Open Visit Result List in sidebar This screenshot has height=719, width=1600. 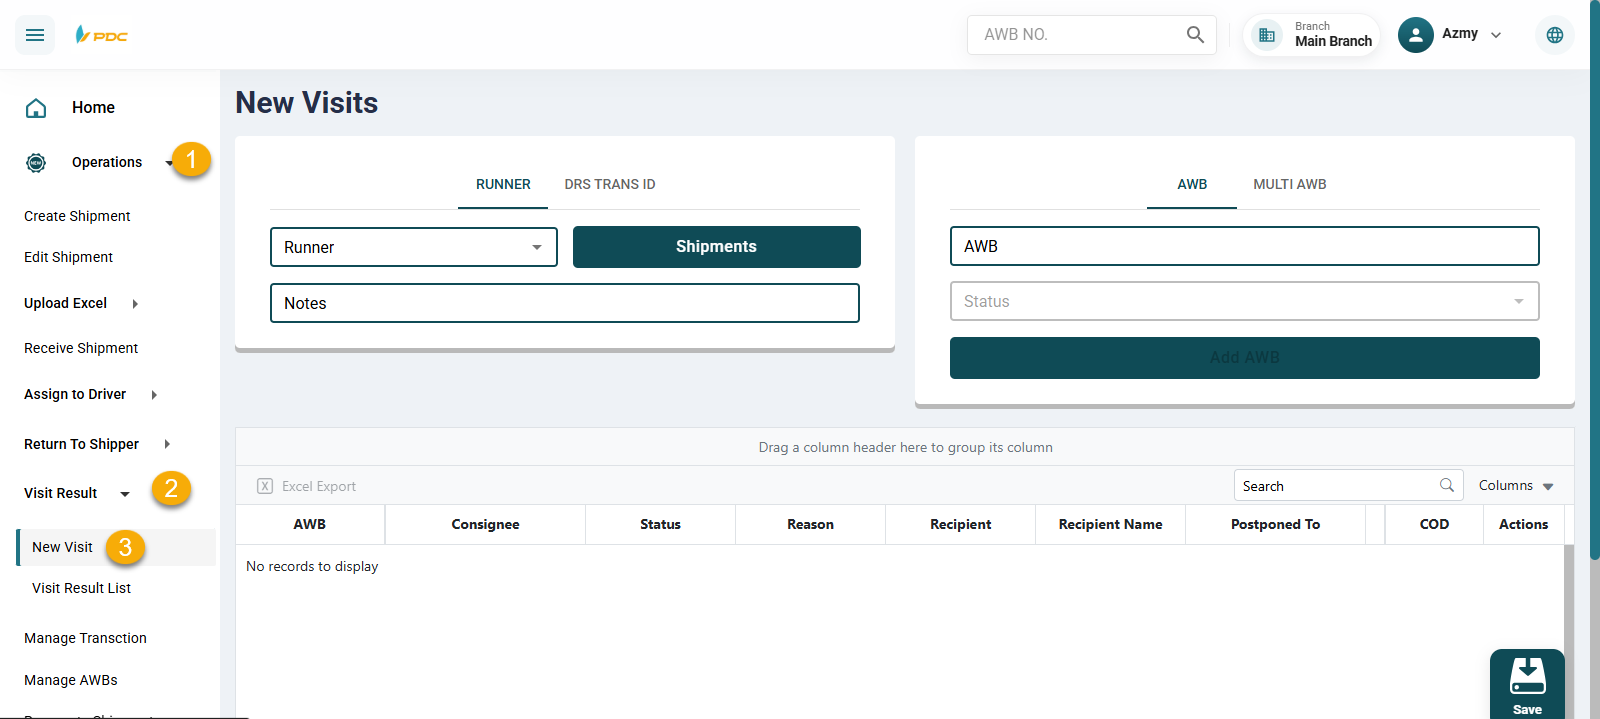81,588
